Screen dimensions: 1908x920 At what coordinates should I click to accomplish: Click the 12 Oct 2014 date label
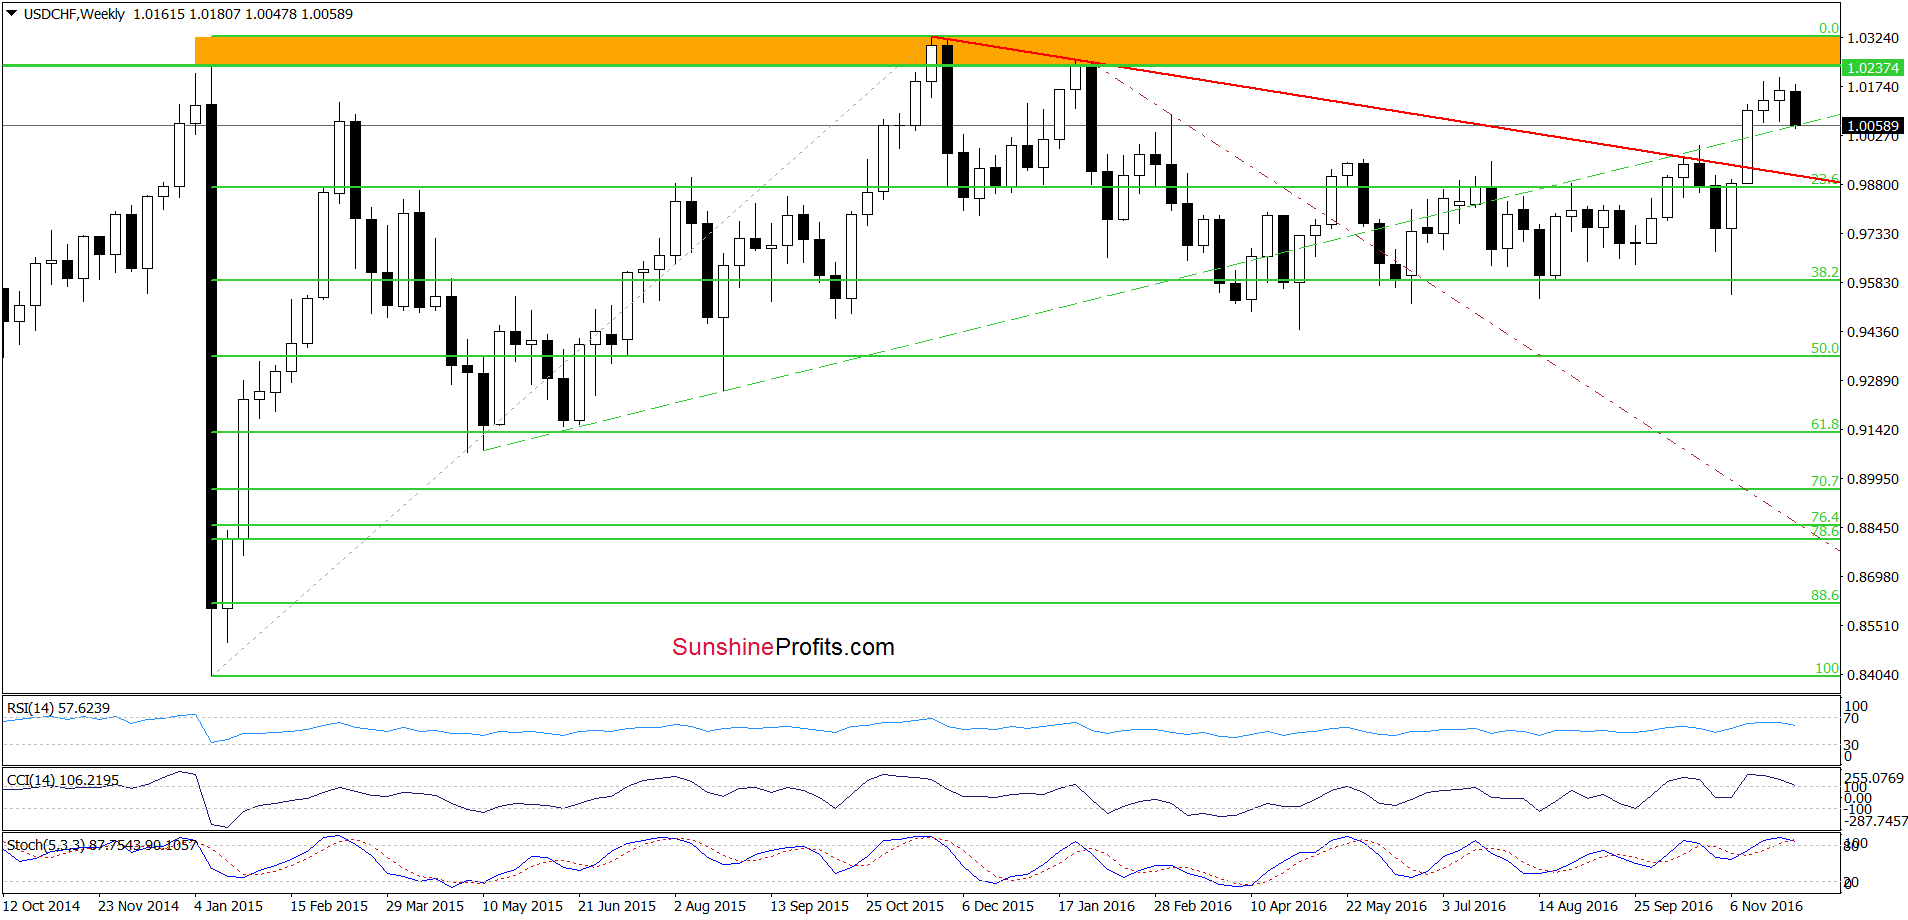tap(42, 906)
